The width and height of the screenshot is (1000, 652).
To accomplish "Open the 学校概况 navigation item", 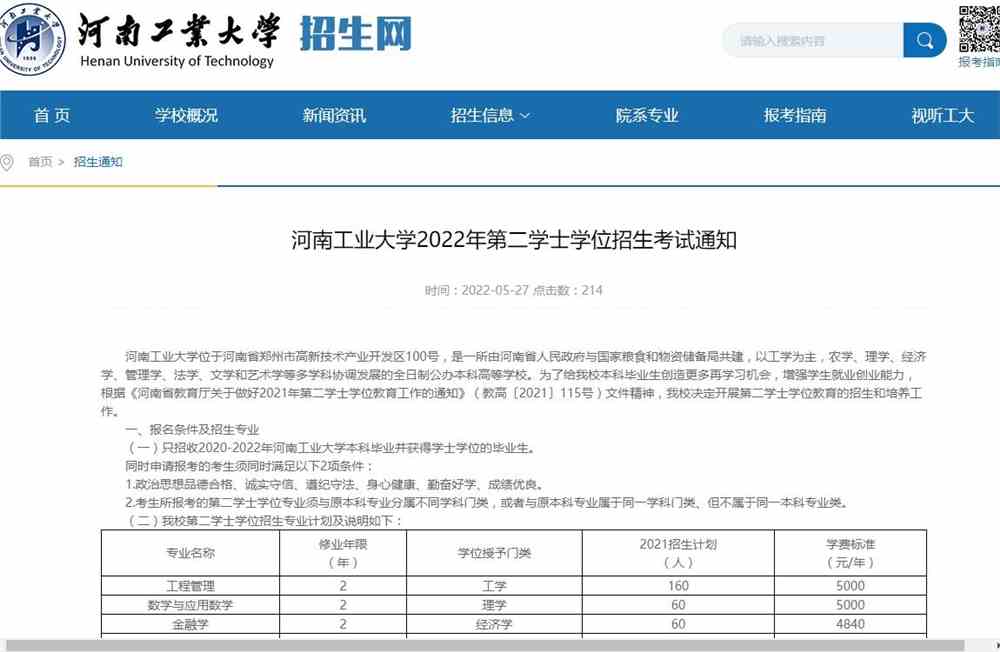I will [186, 115].
